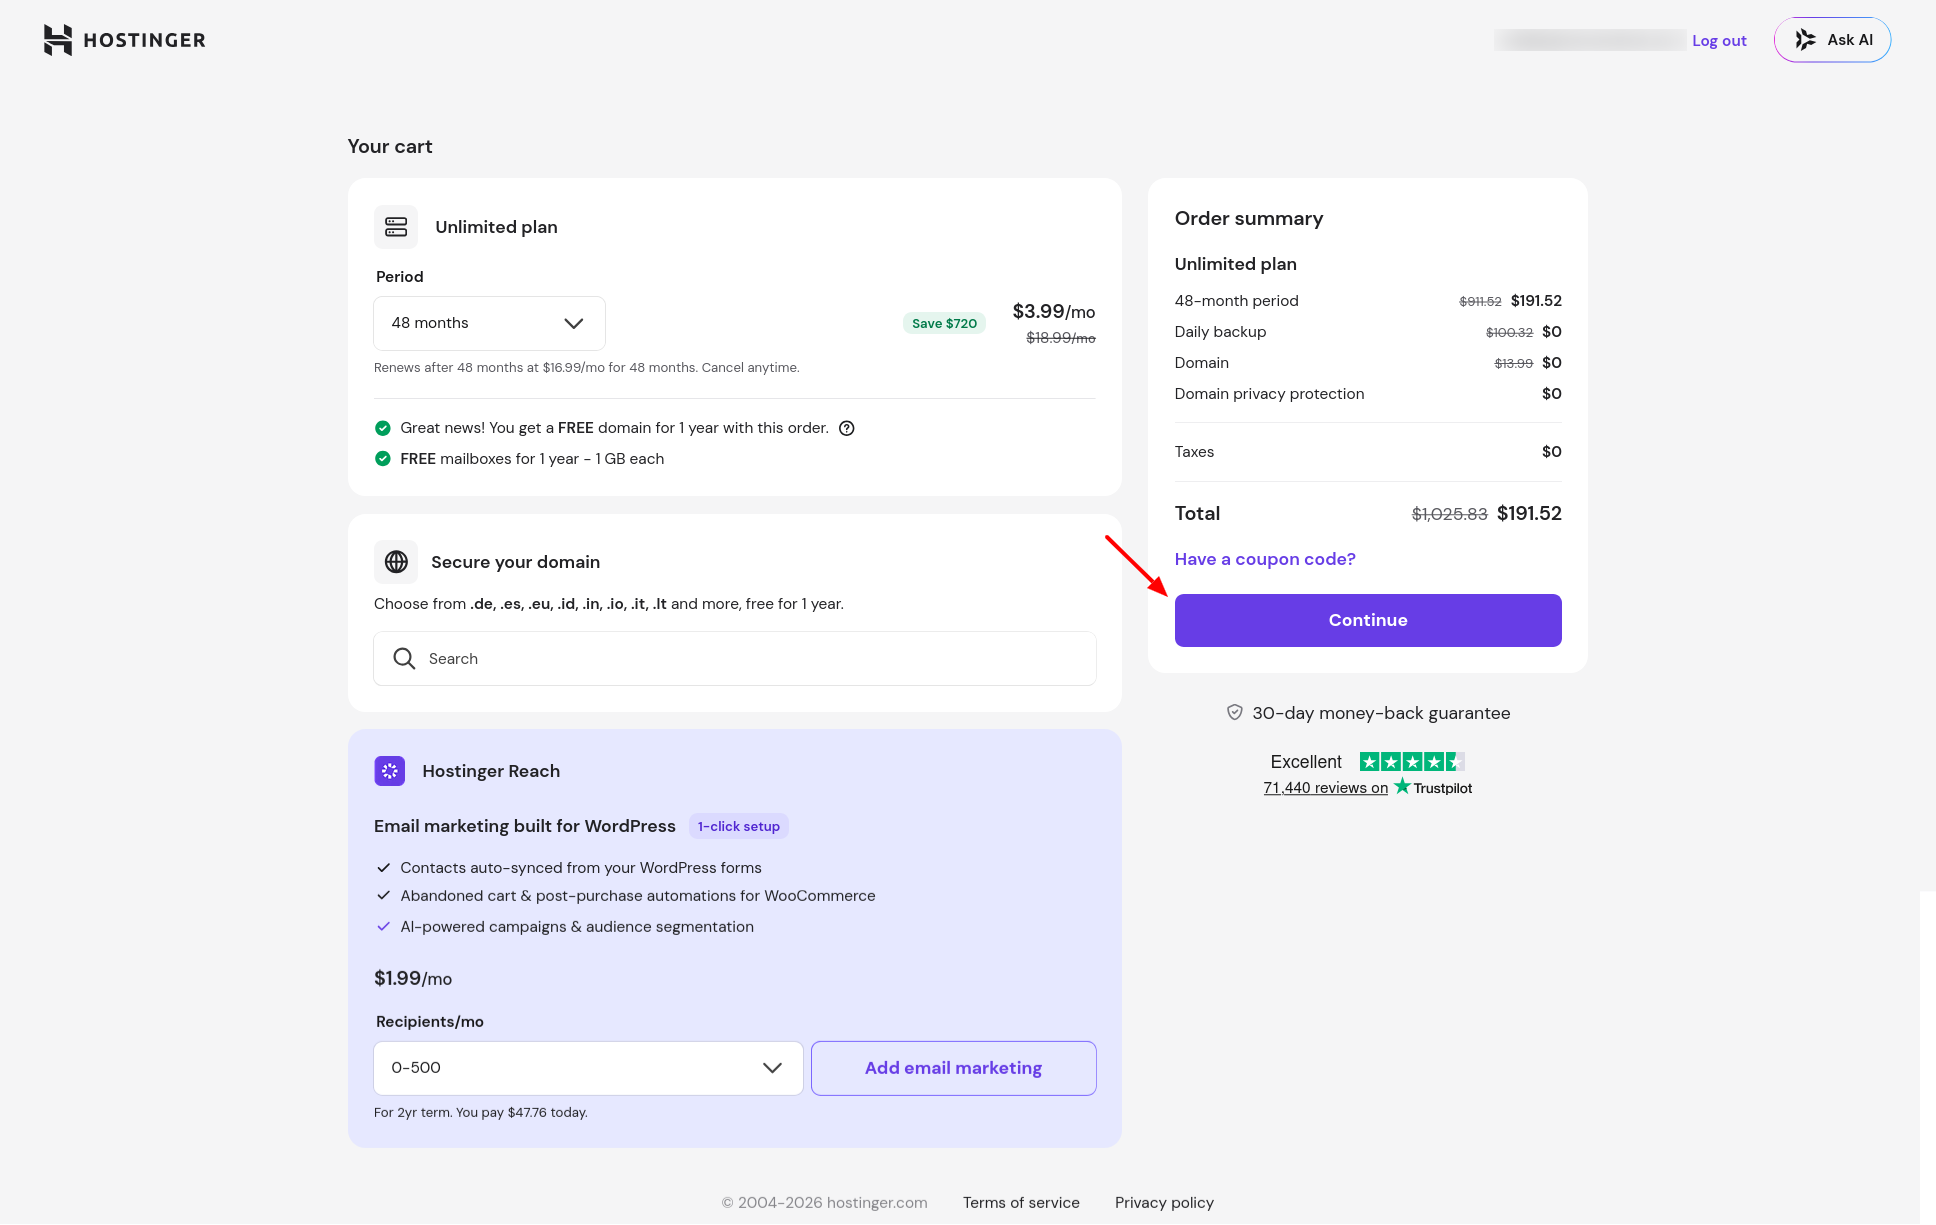Click the Trustpilot green star logo
Screen dimensions: 1936x1225
[1402, 786]
